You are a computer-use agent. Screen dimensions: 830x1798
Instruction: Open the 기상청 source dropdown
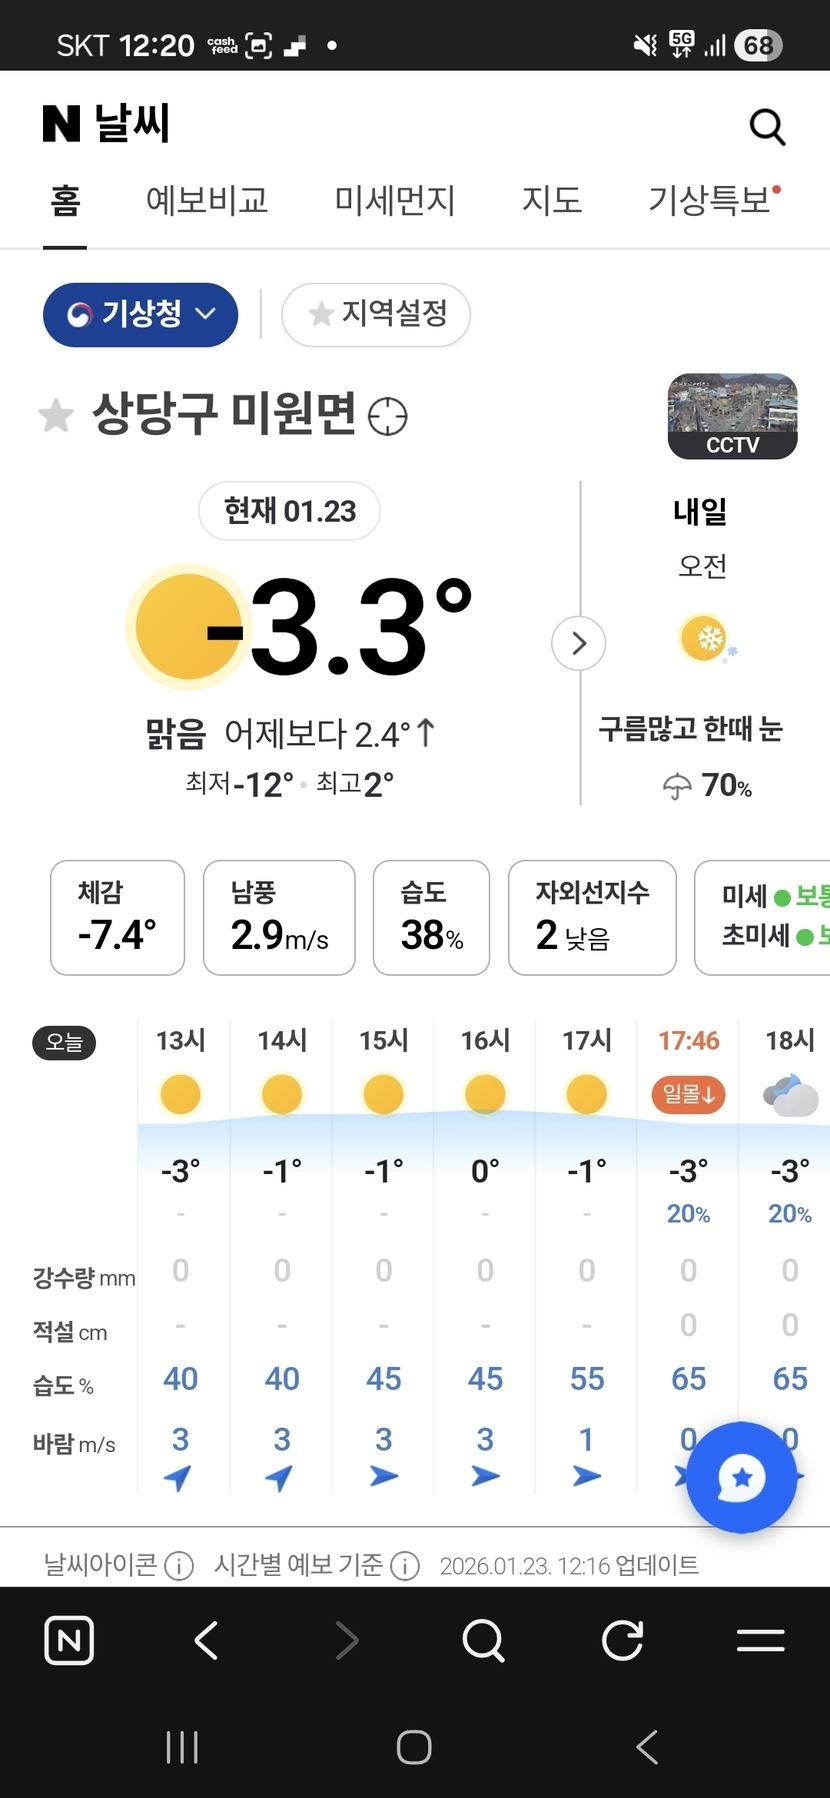tap(140, 315)
